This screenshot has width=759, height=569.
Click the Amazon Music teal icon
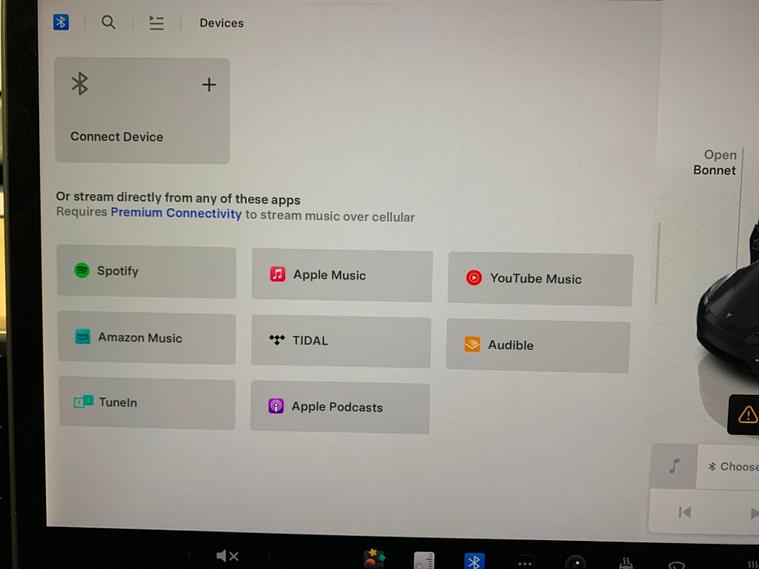point(83,337)
